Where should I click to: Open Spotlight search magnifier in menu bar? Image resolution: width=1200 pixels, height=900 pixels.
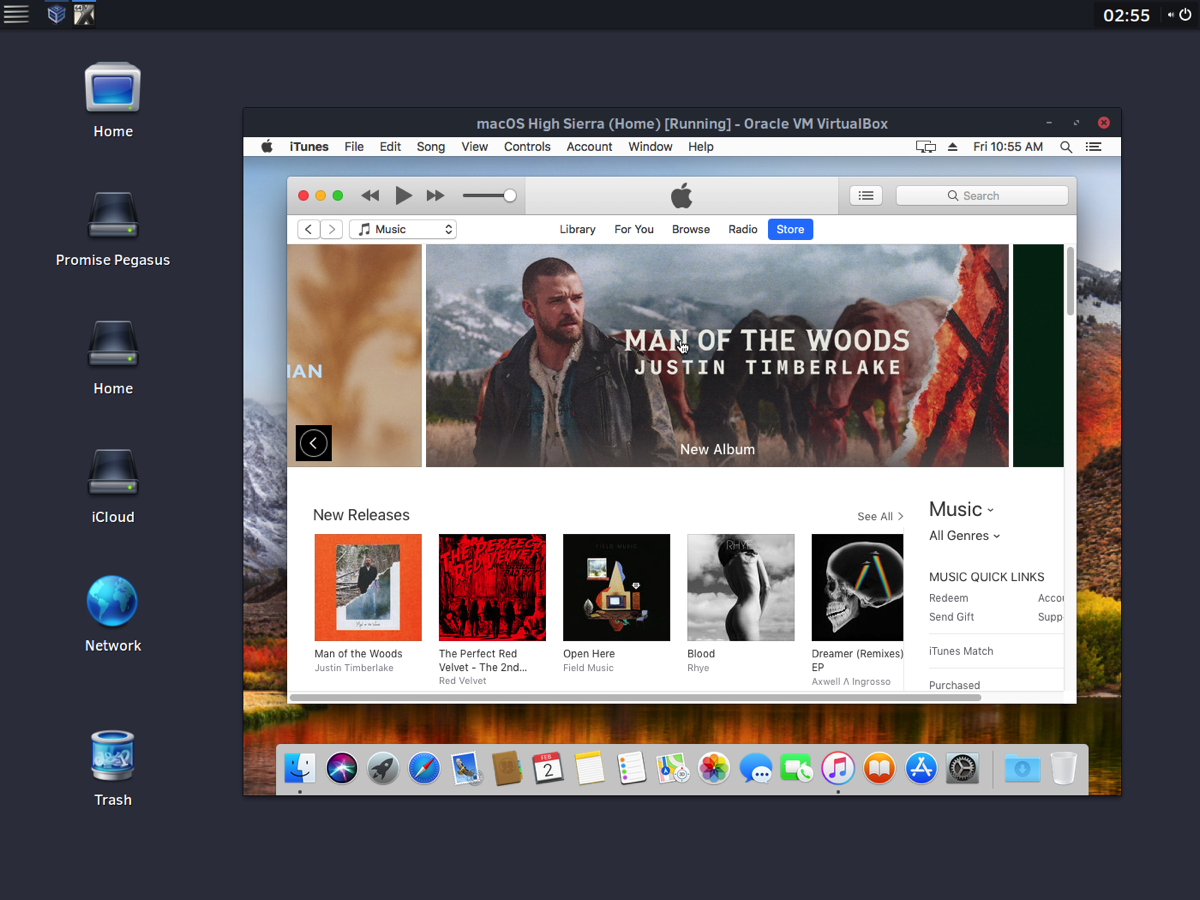coord(1066,147)
